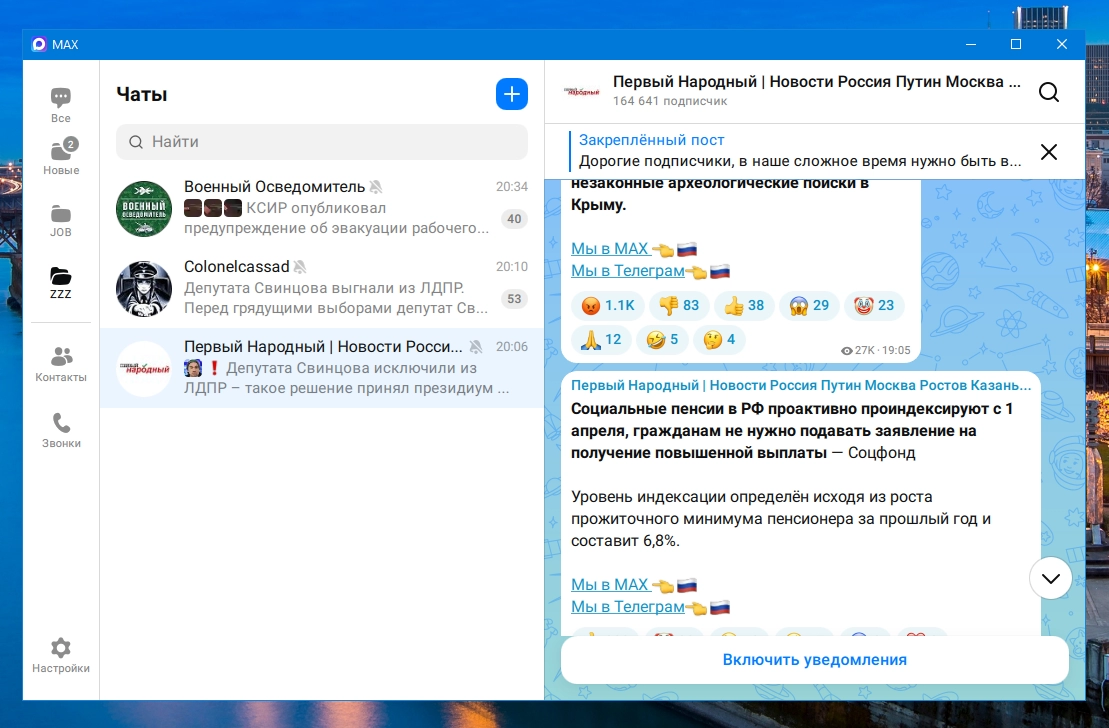This screenshot has height=728, width=1109.
Task: Click the angry face 1.1K reaction
Action: tap(607, 306)
